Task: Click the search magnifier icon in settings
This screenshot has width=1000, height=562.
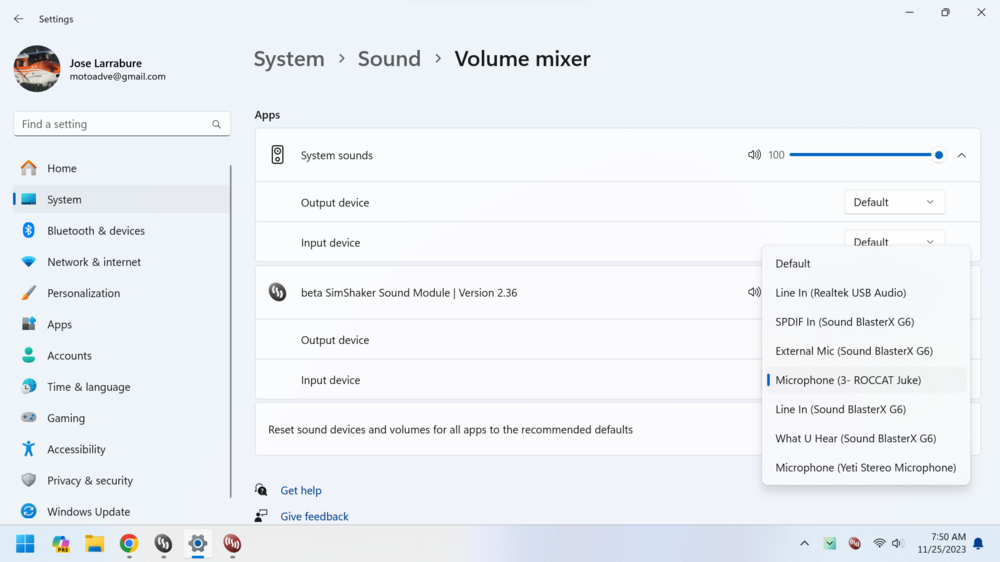Action: tap(216, 125)
